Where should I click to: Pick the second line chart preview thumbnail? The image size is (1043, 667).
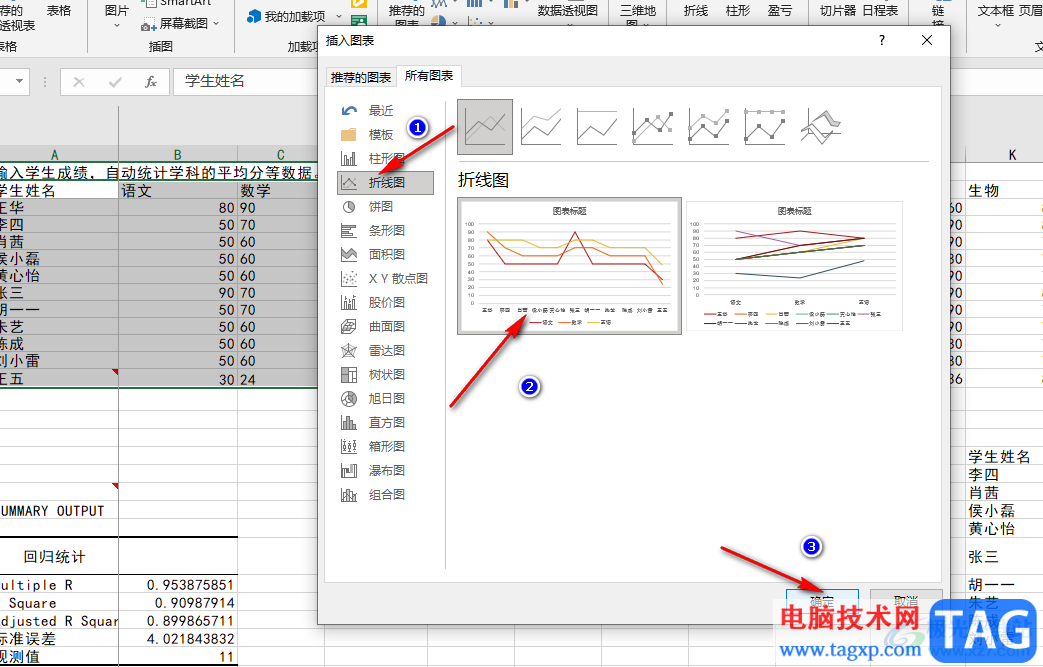coord(794,265)
